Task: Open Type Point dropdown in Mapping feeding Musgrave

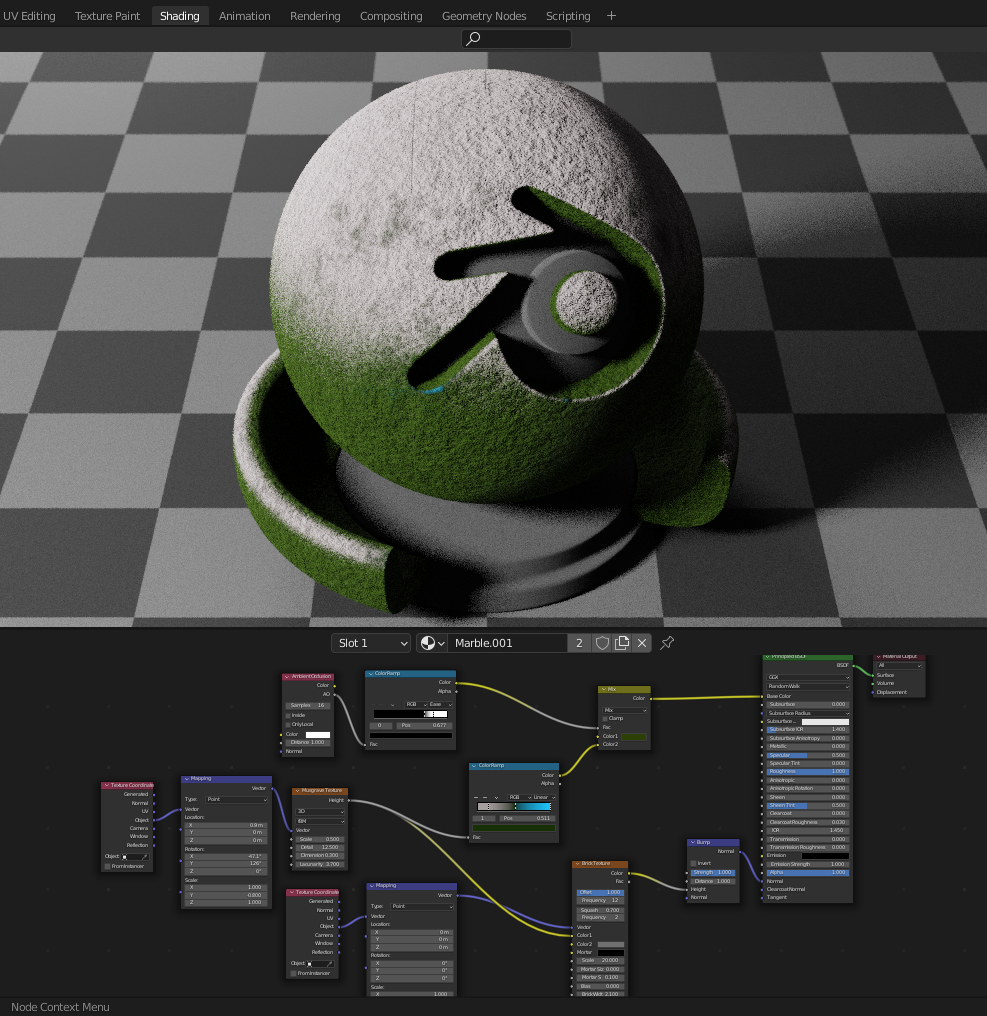Action: point(237,800)
